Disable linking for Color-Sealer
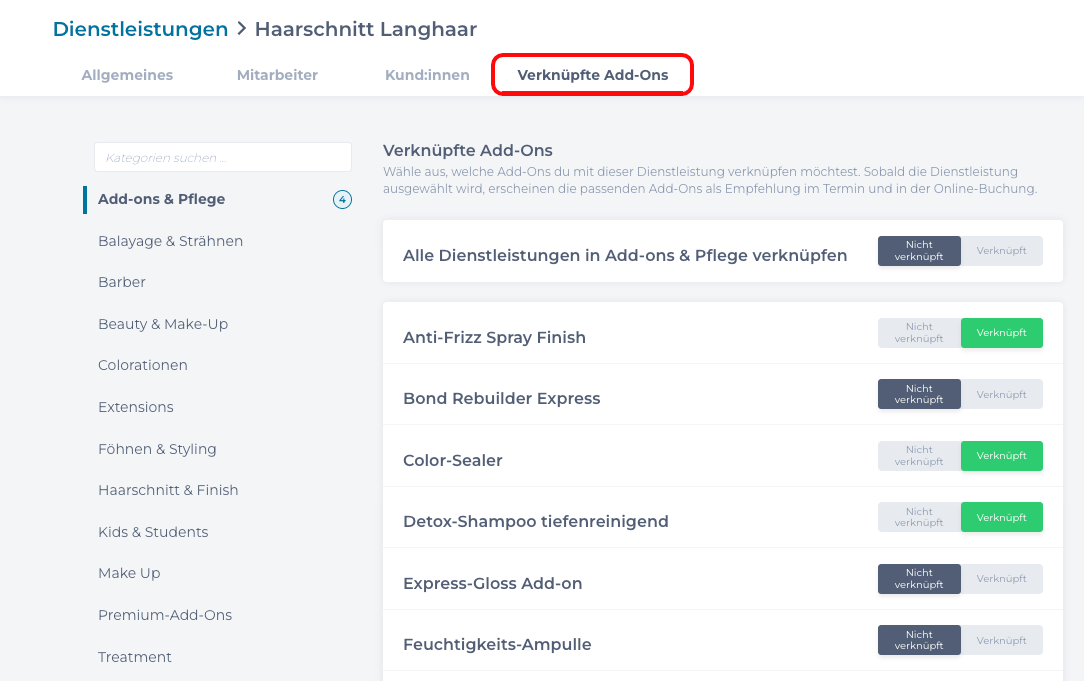The height and width of the screenshot is (681, 1084). pyautogui.click(x=918, y=455)
